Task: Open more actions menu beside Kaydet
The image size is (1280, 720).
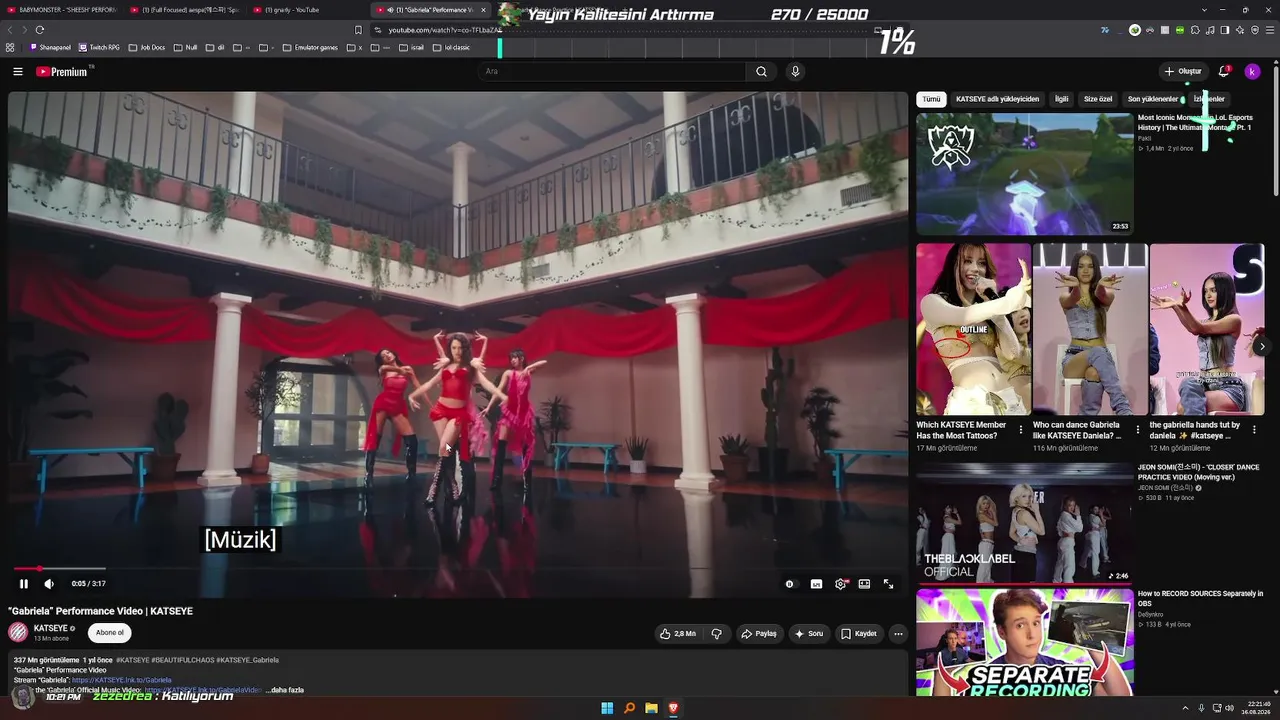Action: click(898, 633)
